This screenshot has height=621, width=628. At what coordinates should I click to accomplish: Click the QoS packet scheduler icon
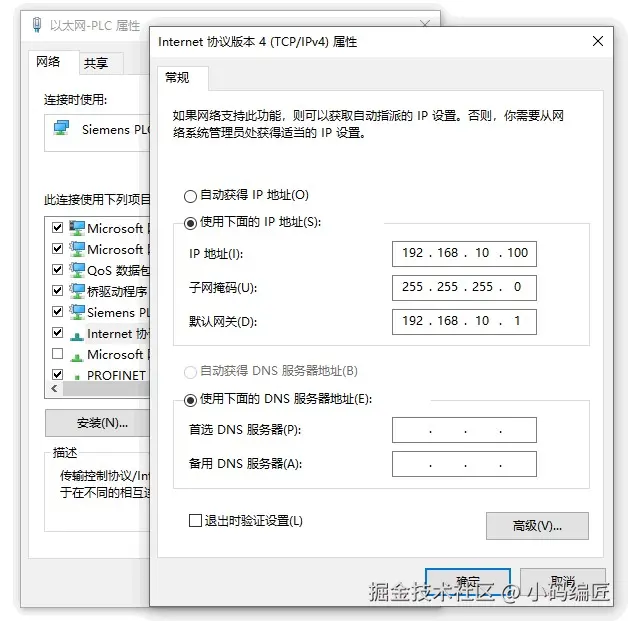76,270
